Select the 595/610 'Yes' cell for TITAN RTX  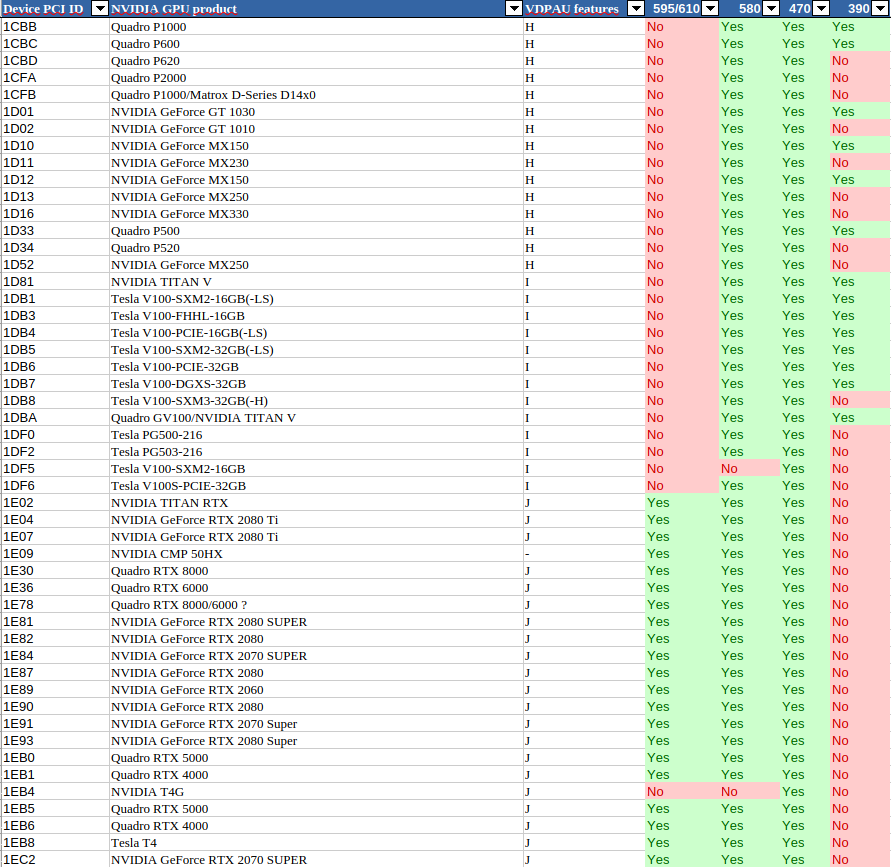[682, 503]
